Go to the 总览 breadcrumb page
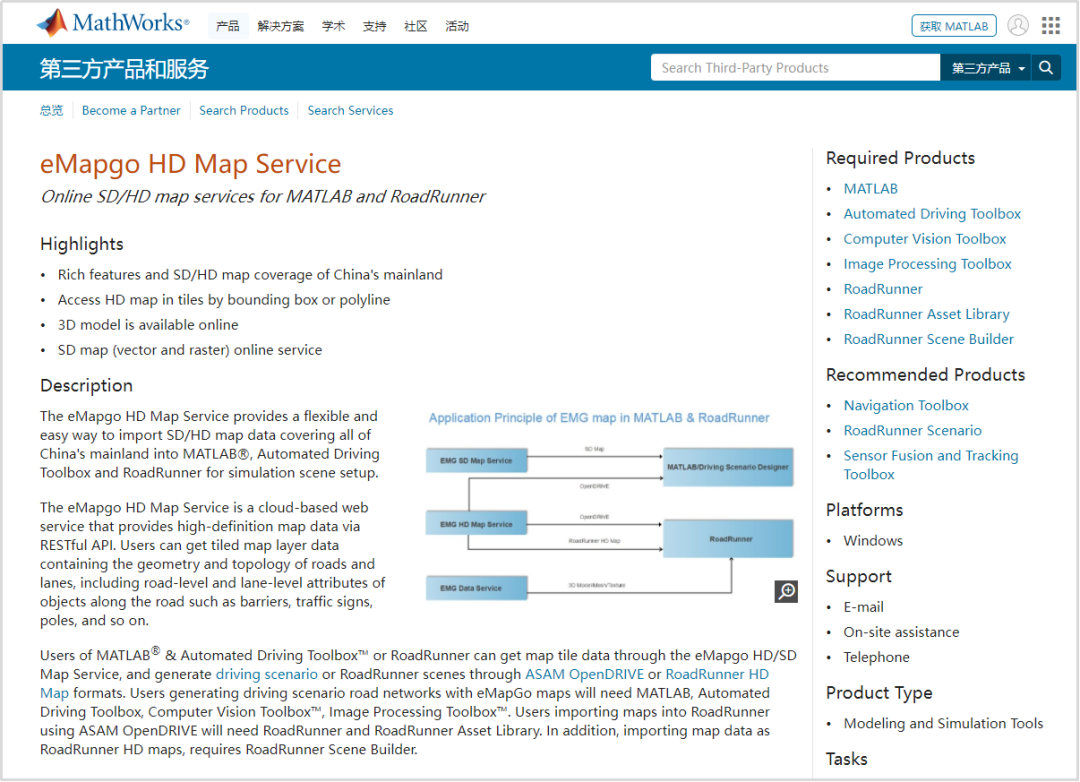Image resolution: width=1080 pixels, height=782 pixels. point(51,110)
